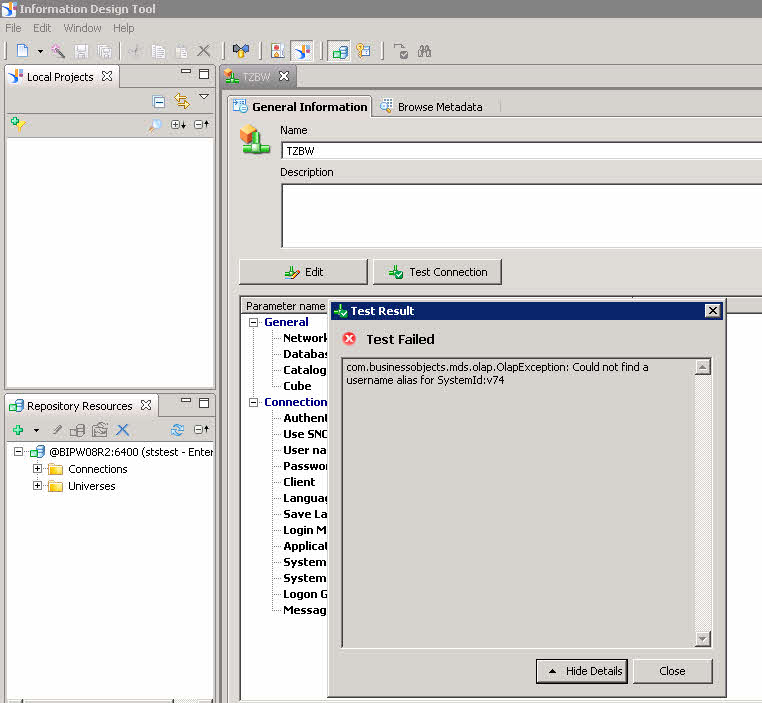Switch to the Browse Metadata tab
Viewport: 762px width, 703px height.
432,107
